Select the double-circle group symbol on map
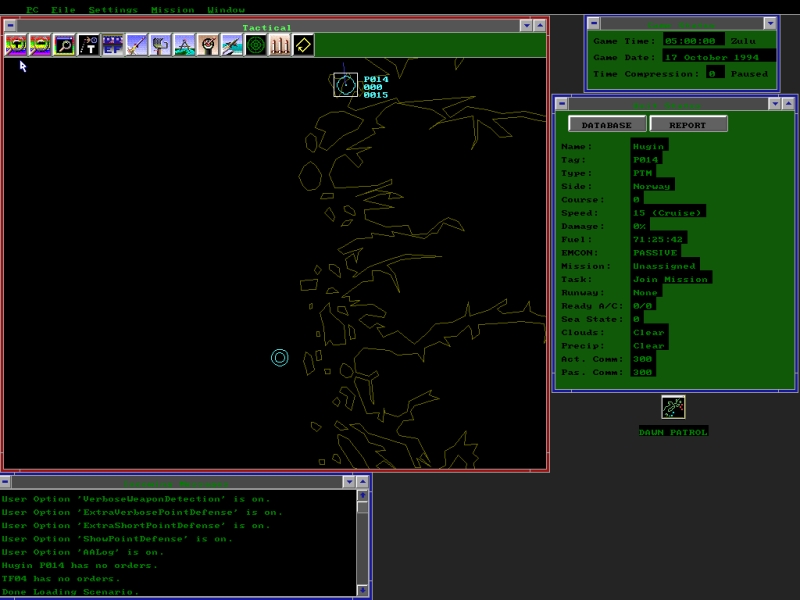The image size is (800, 600). 280,357
